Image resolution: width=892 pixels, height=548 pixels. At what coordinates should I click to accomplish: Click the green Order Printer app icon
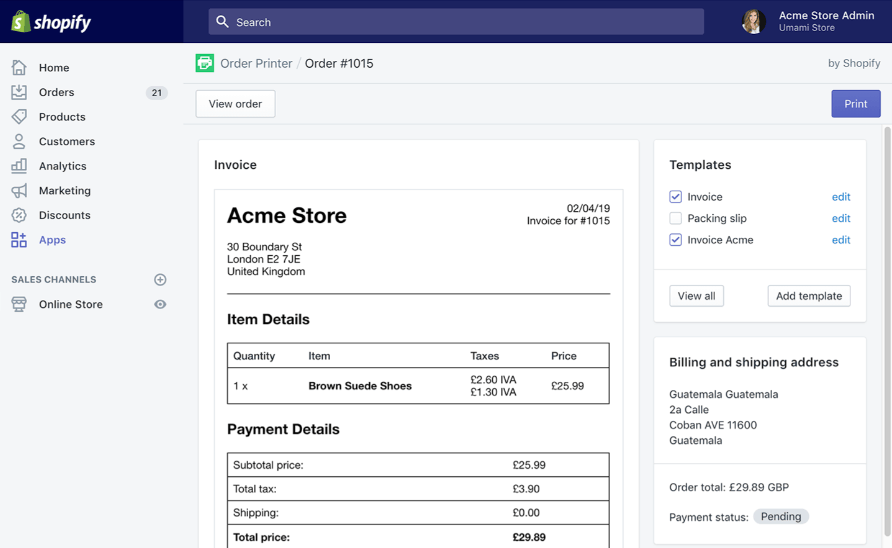point(205,63)
